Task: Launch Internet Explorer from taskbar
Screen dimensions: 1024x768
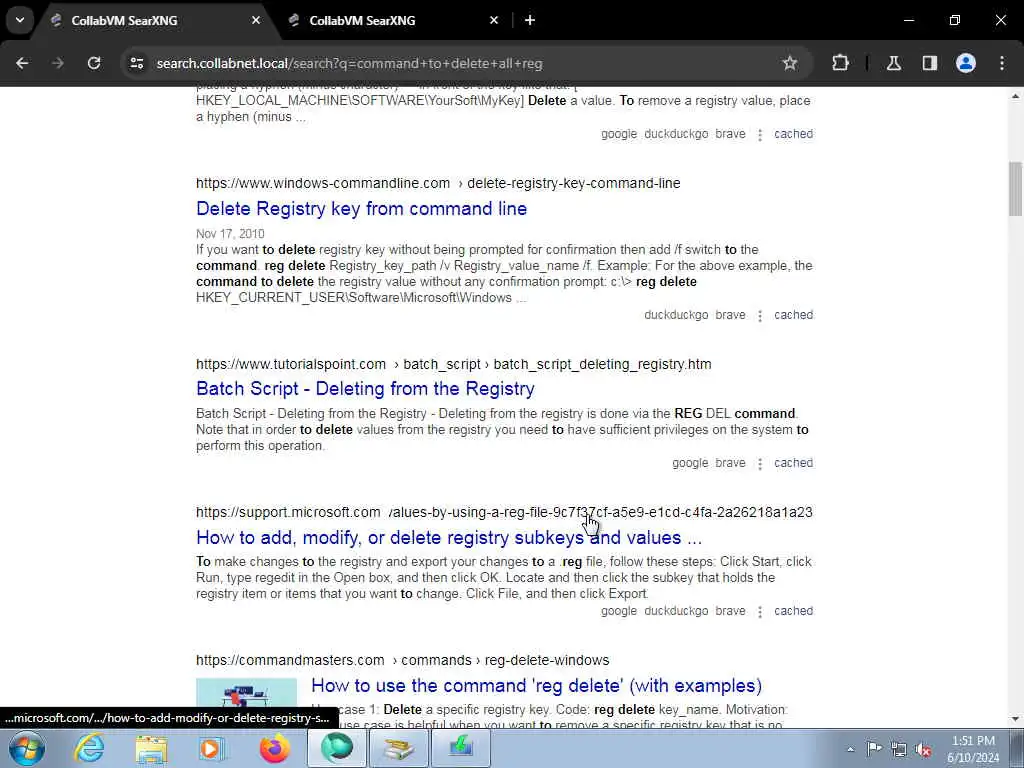Action: tap(89, 748)
